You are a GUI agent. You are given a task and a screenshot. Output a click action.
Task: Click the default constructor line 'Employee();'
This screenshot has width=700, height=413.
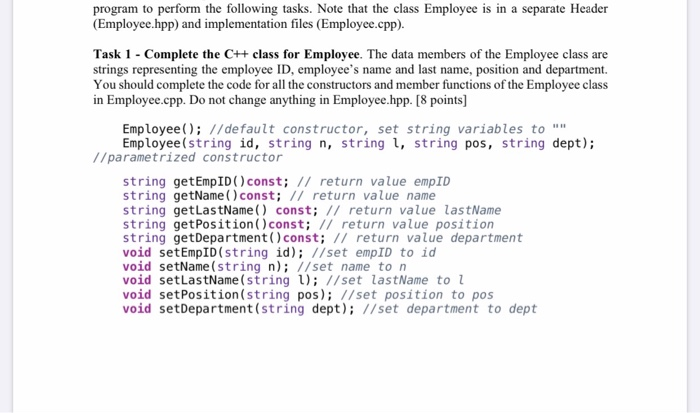tap(162, 129)
